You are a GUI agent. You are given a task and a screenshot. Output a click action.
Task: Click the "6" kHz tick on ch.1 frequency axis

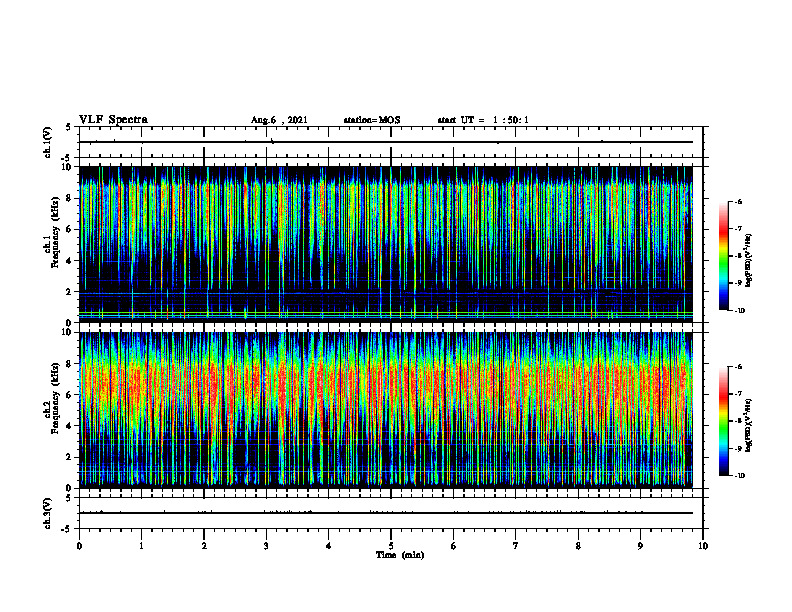click(x=70, y=229)
